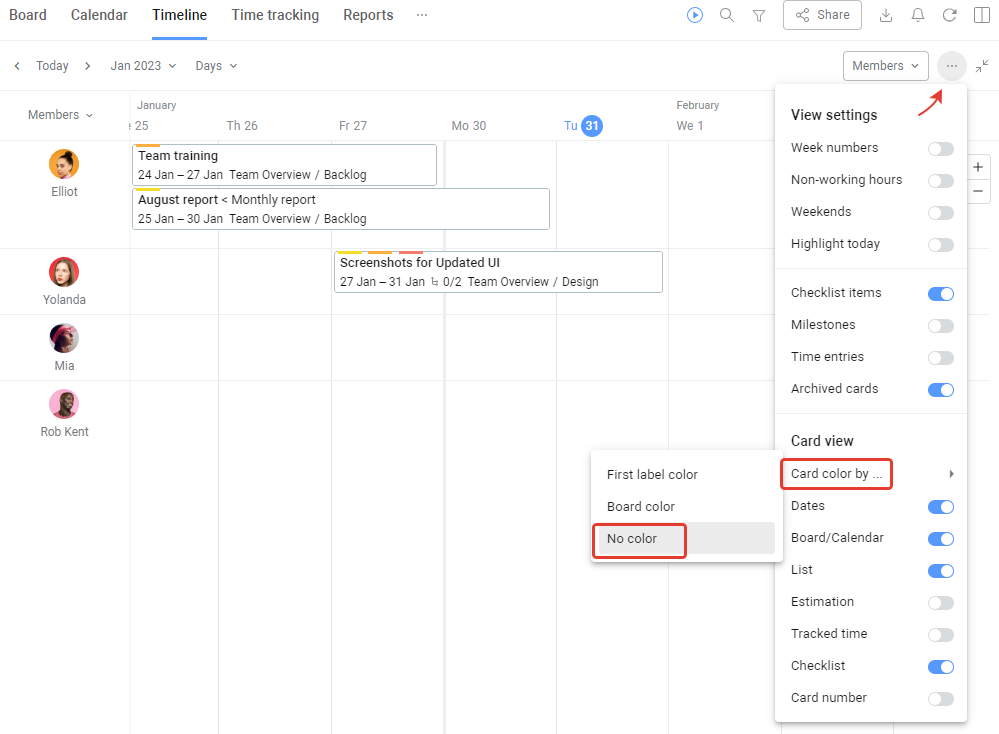Turn off the List toggle

(940, 570)
